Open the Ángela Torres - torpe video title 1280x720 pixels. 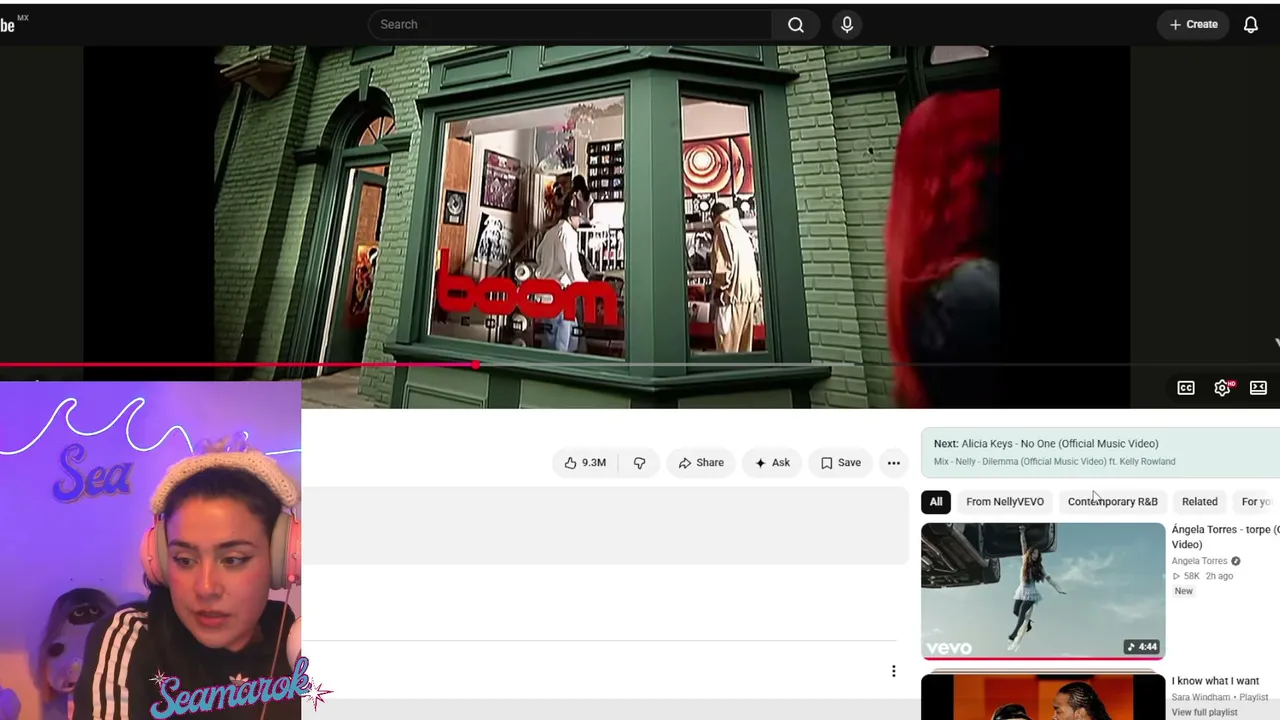click(x=1225, y=537)
